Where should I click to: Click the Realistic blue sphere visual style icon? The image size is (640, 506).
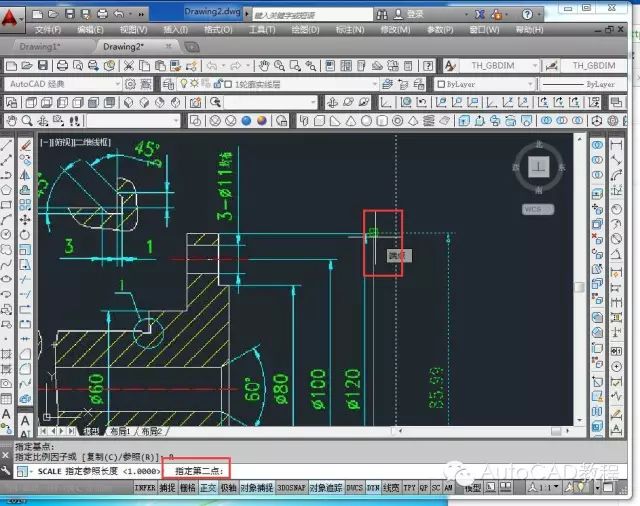point(246,121)
